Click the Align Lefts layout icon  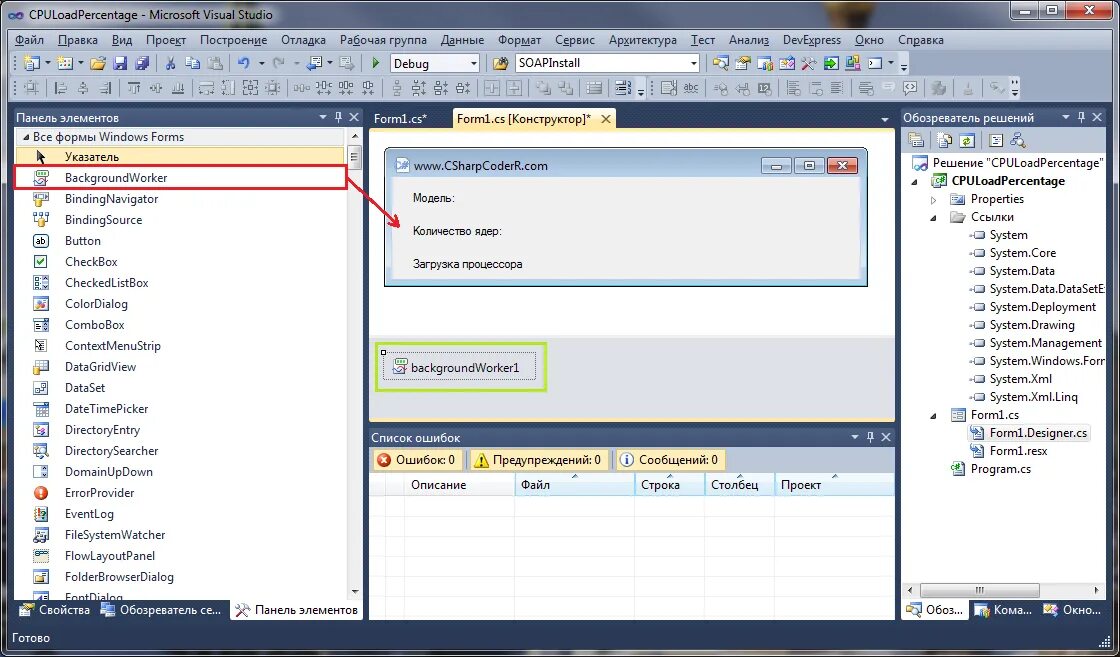pos(61,88)
